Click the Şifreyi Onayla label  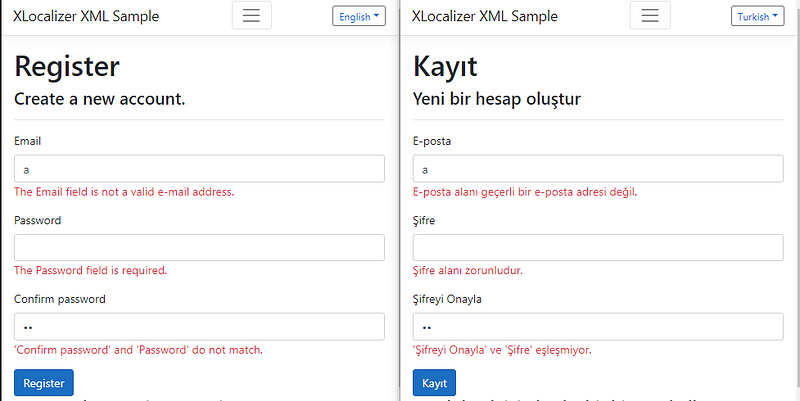pos(454,299)
